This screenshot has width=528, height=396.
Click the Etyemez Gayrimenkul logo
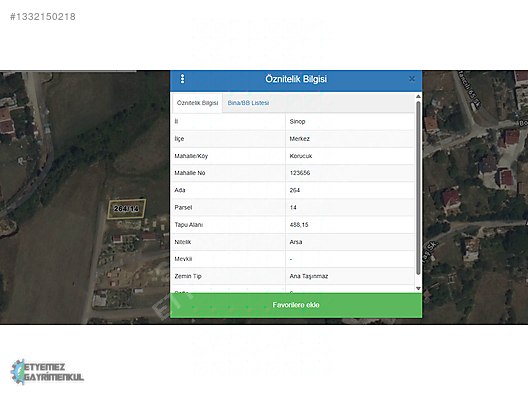click(47, 372)
